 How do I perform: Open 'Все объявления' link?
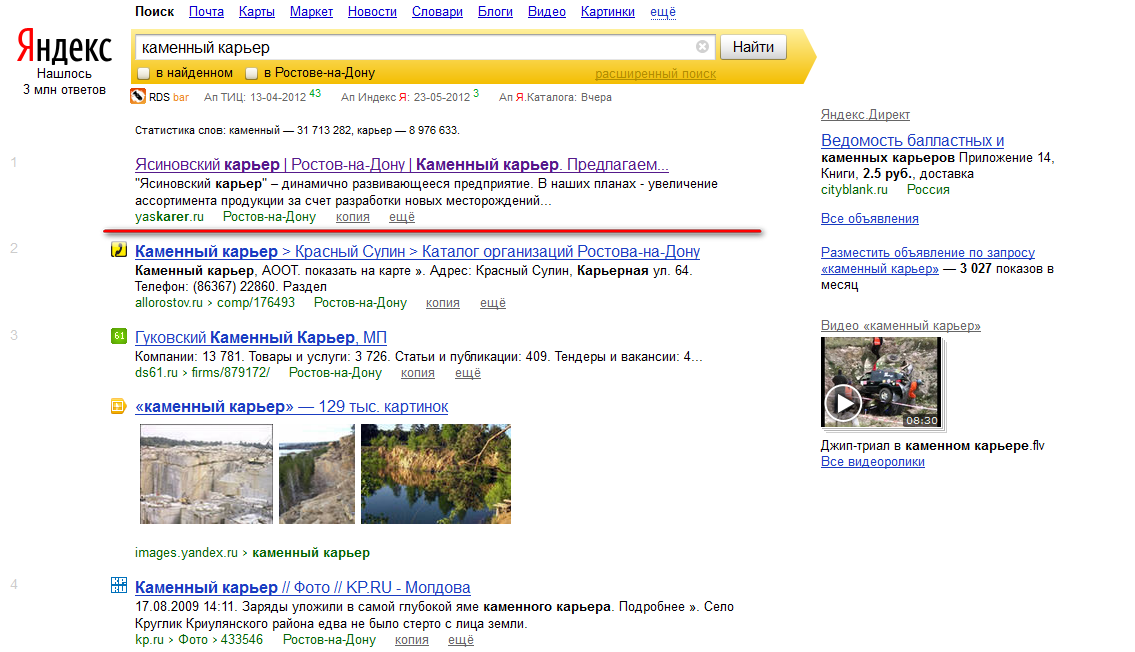point(869,219)
